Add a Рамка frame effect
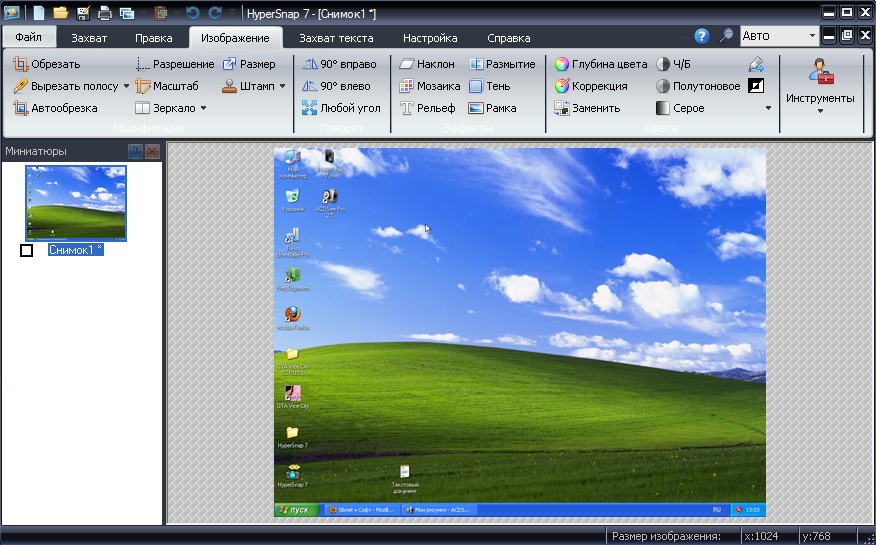Viewport: 876px width, 545px height. click(x=492, y=108)
